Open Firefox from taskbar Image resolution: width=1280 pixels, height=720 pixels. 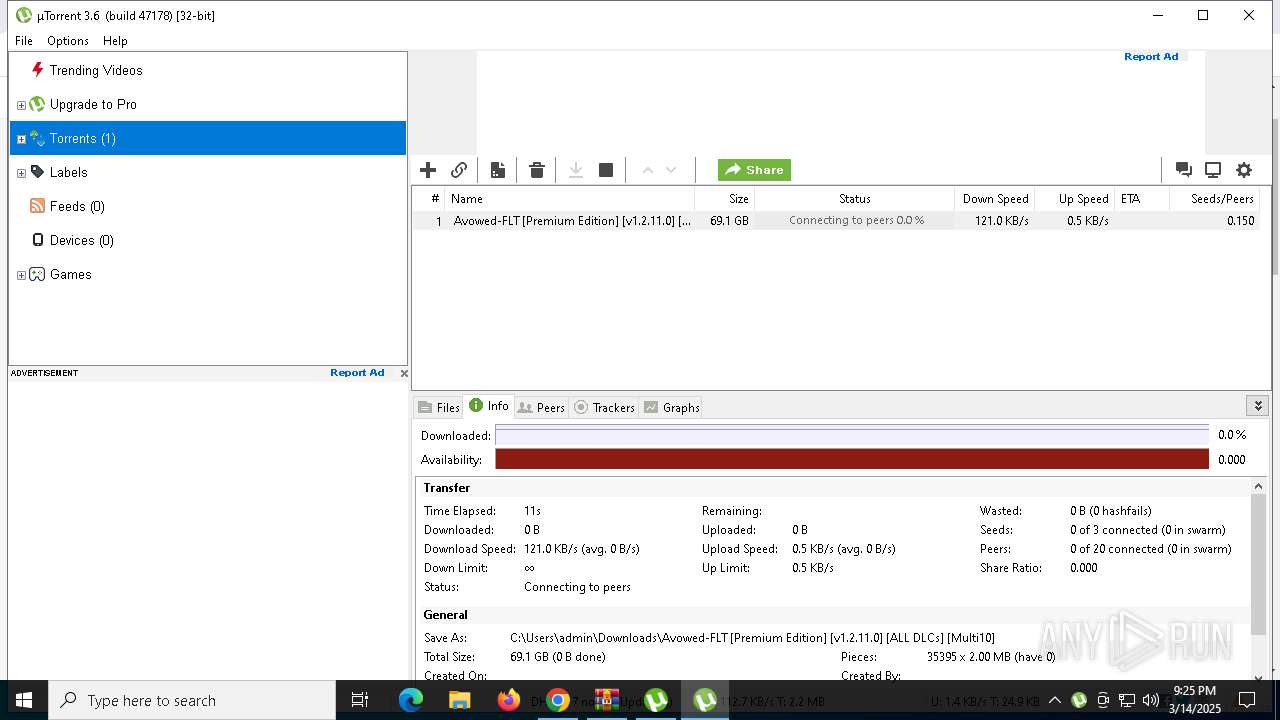point(509,700)
